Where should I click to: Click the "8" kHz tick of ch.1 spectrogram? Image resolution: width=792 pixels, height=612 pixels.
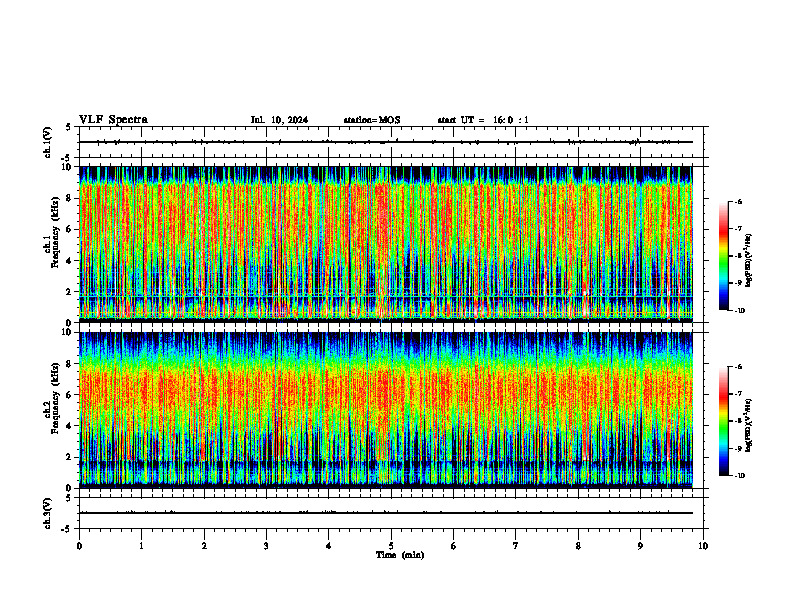[70, 198]
